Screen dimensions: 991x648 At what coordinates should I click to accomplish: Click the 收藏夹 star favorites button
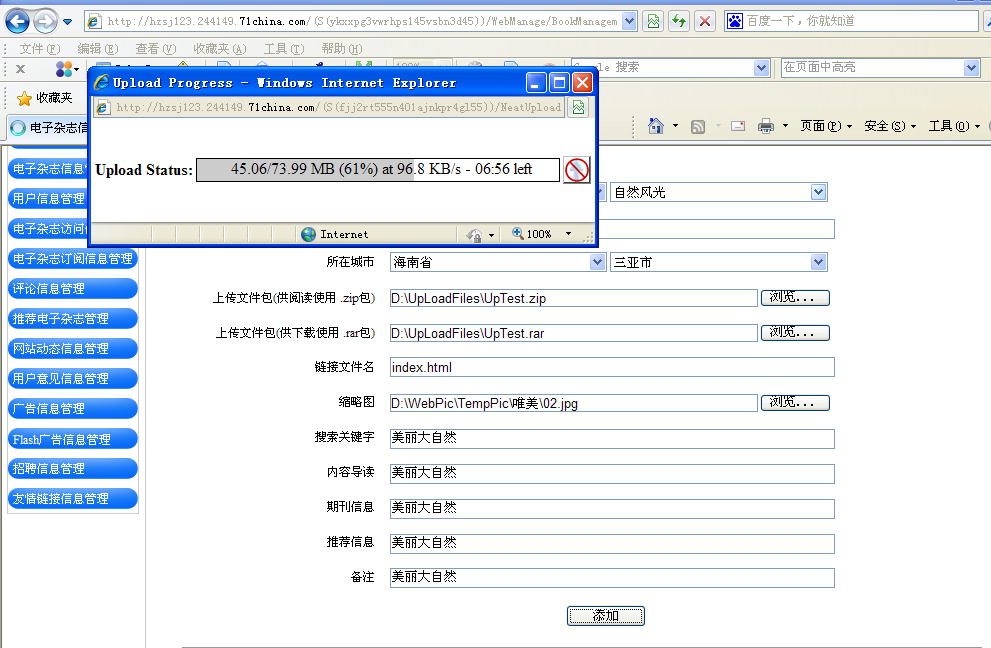pos(45,98)
